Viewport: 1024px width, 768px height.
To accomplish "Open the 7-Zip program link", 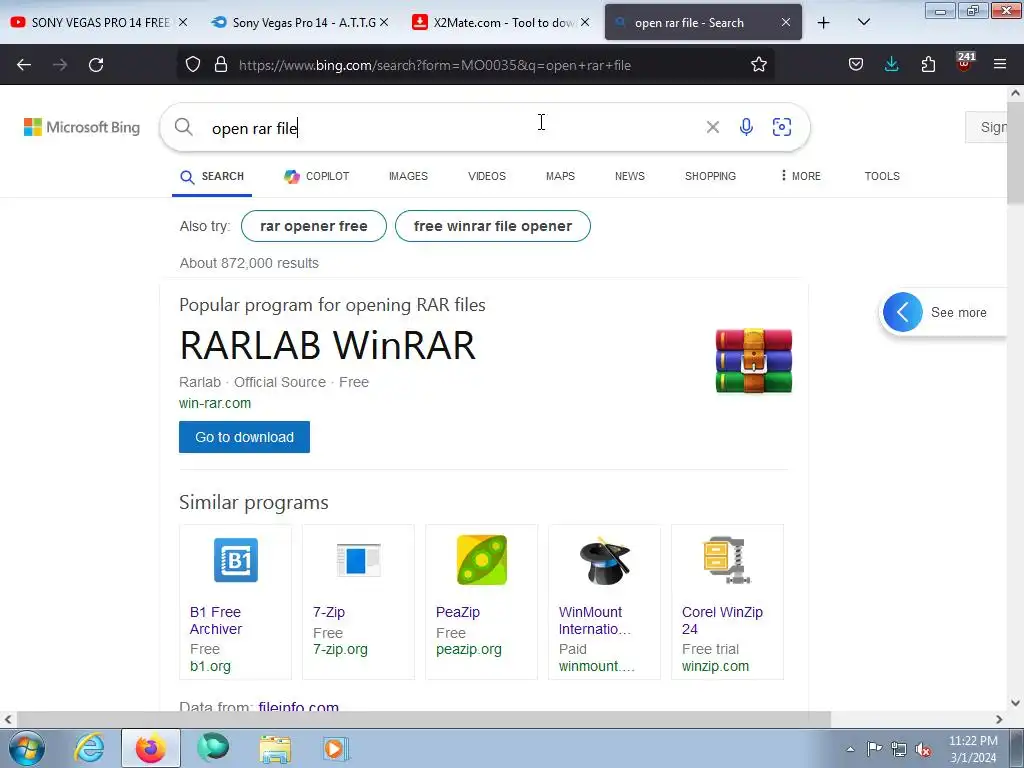I will [x=328, y=612].
